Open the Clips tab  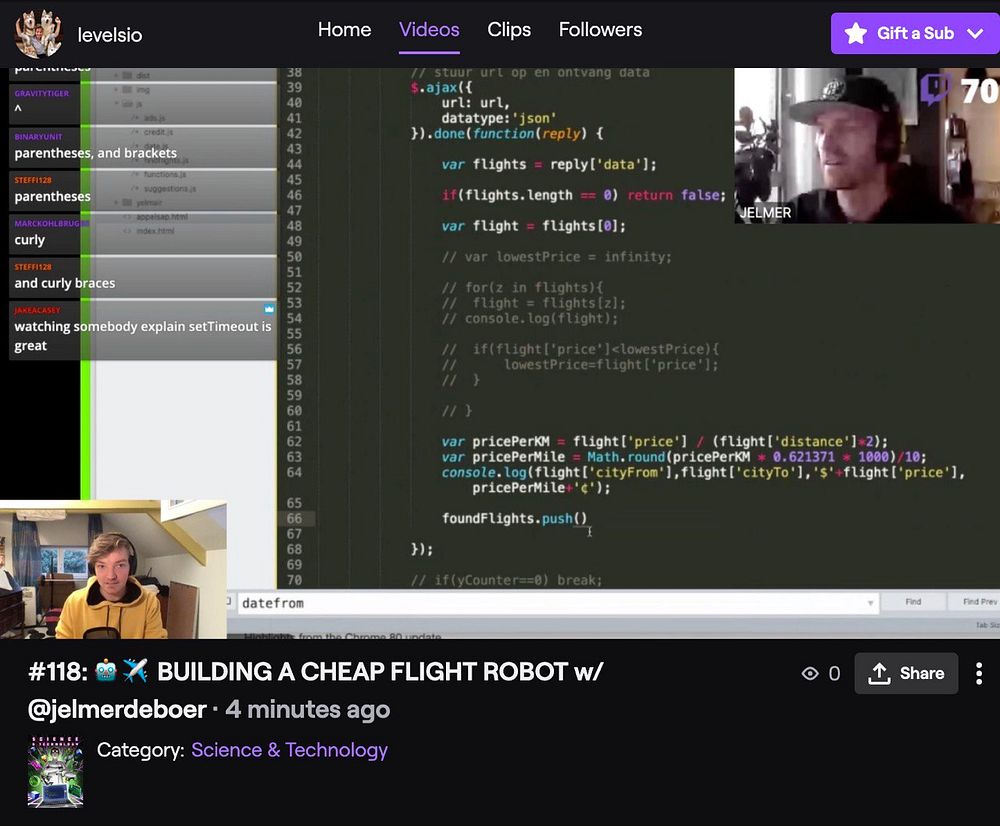point(509,29)
